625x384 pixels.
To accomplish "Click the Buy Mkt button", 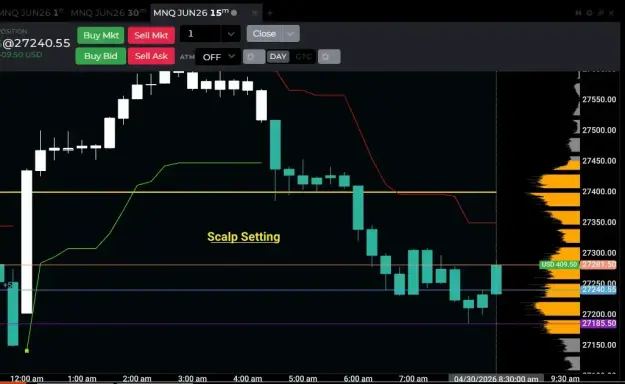I will click(101, 35).
